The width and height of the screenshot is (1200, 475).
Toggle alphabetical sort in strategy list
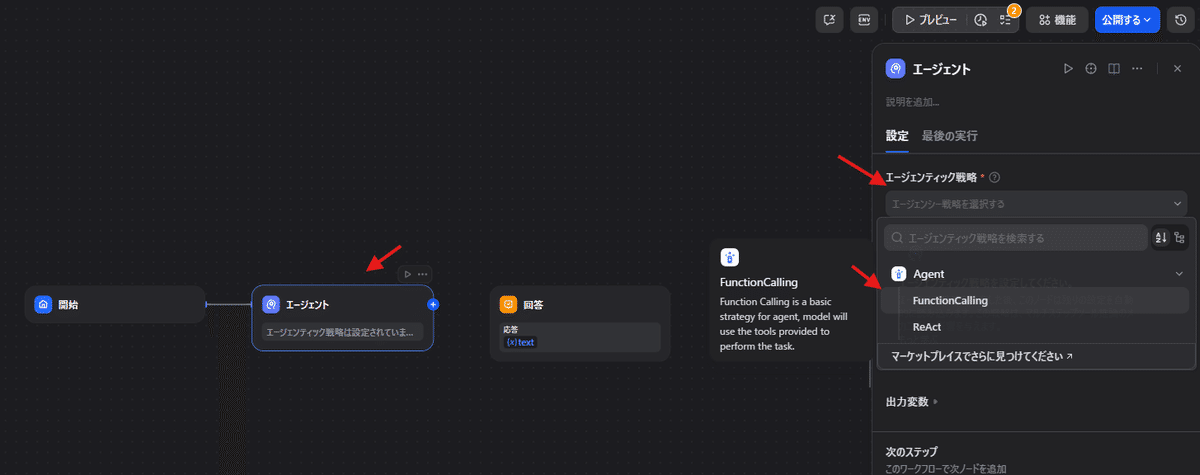(x=1160, y=238)
